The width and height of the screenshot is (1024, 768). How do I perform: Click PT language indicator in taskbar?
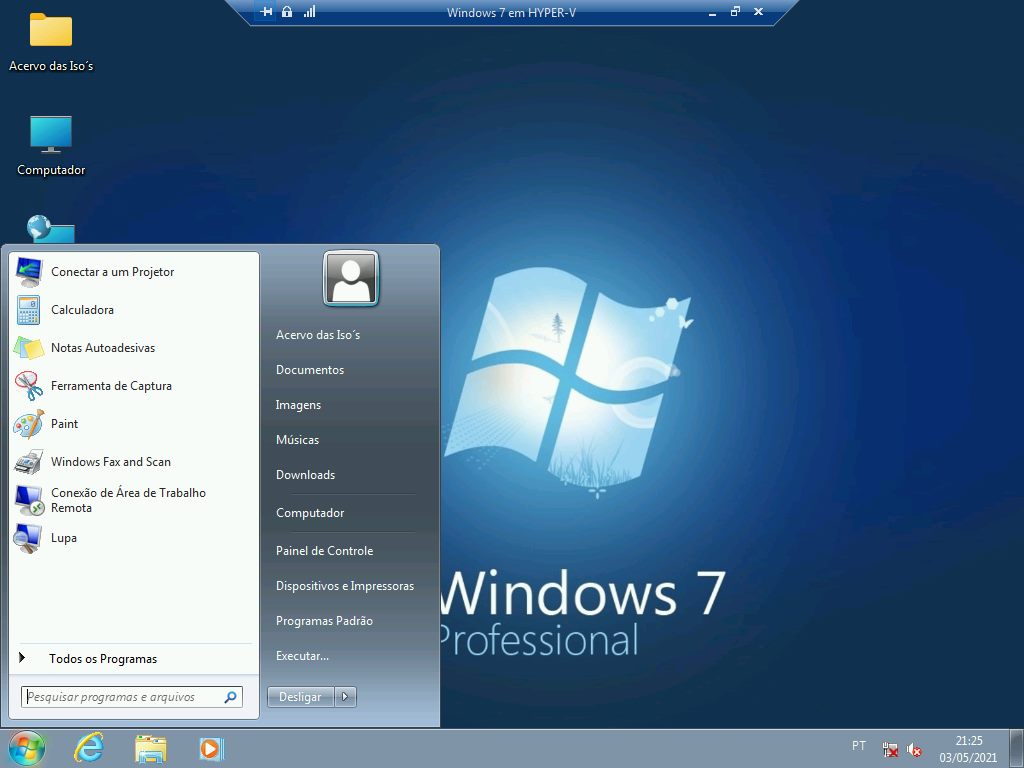tap(859, 746)
